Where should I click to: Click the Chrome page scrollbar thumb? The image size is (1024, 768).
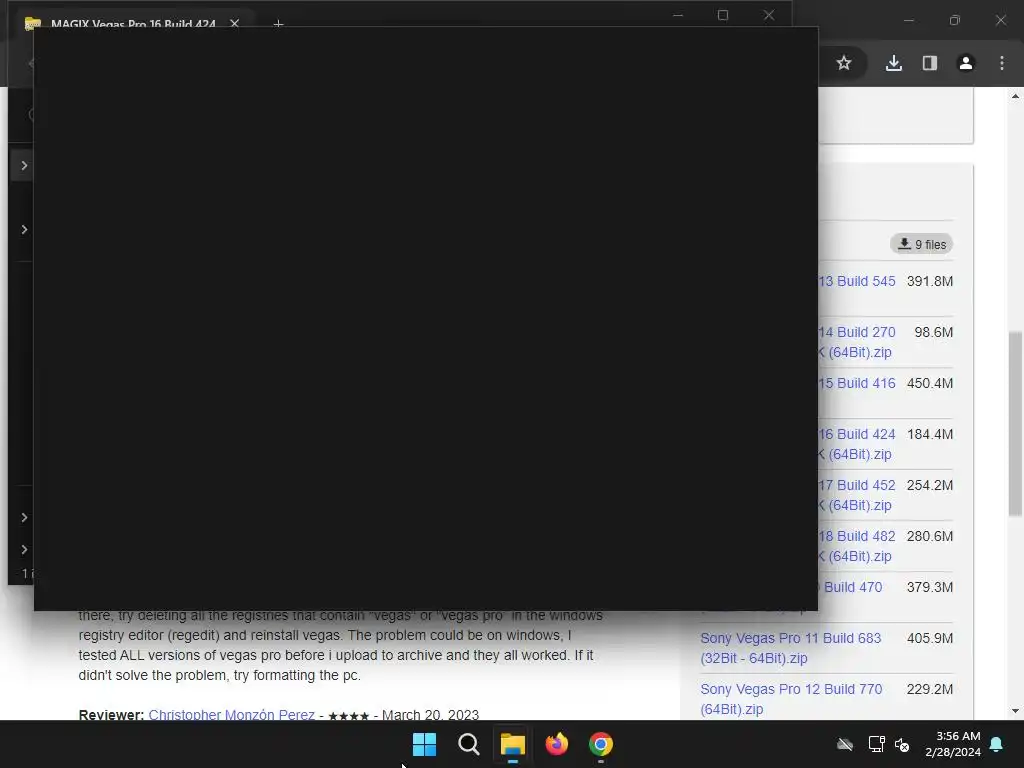(1015, 424)
